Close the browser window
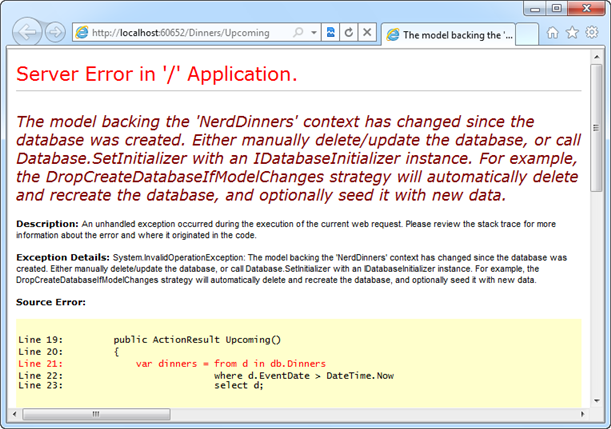This screenshot has height=429, width=611. coord(586,9)
